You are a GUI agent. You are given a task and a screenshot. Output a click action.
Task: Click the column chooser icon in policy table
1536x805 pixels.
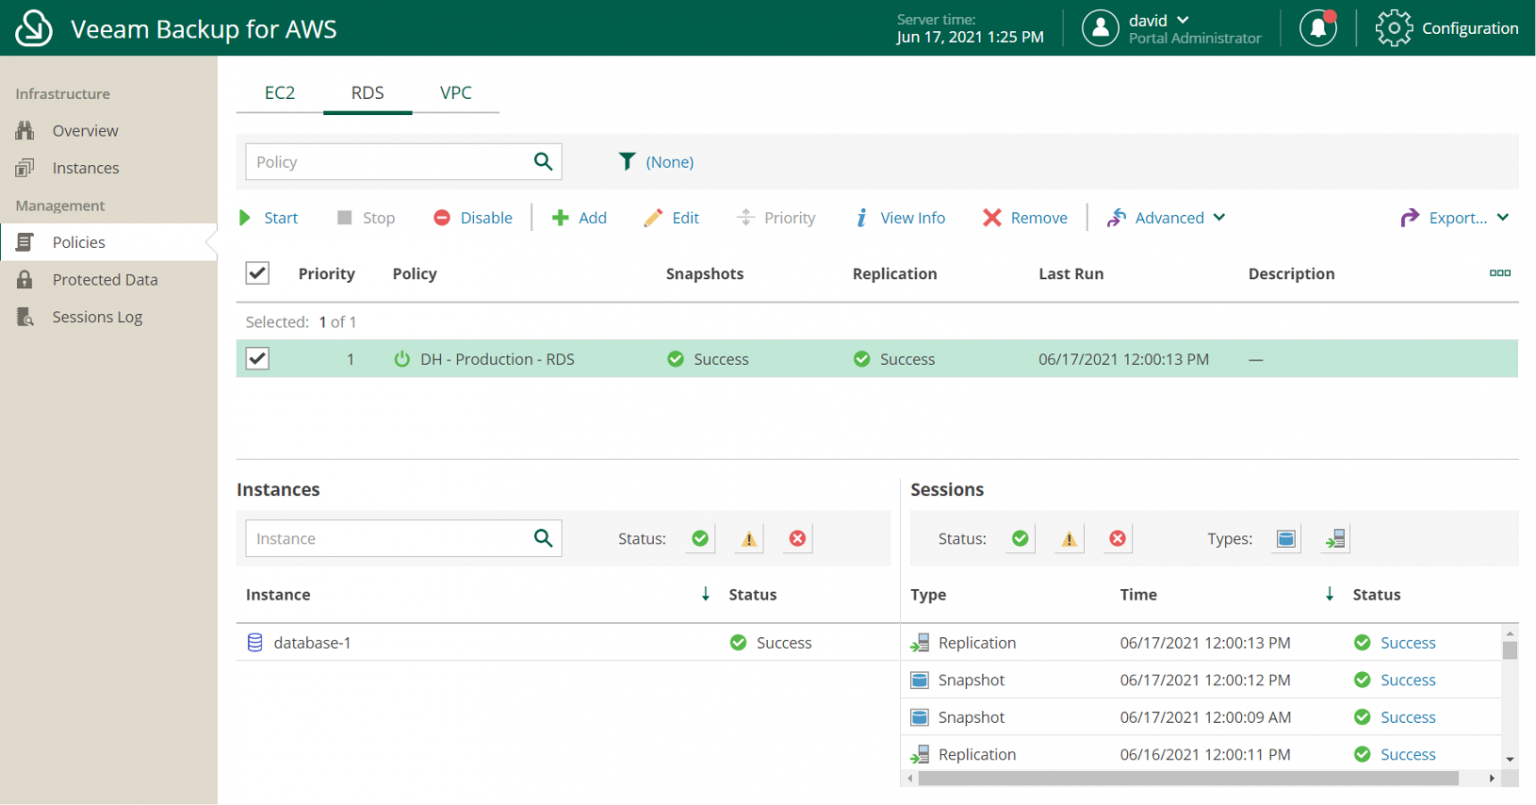pos(1499,273)
